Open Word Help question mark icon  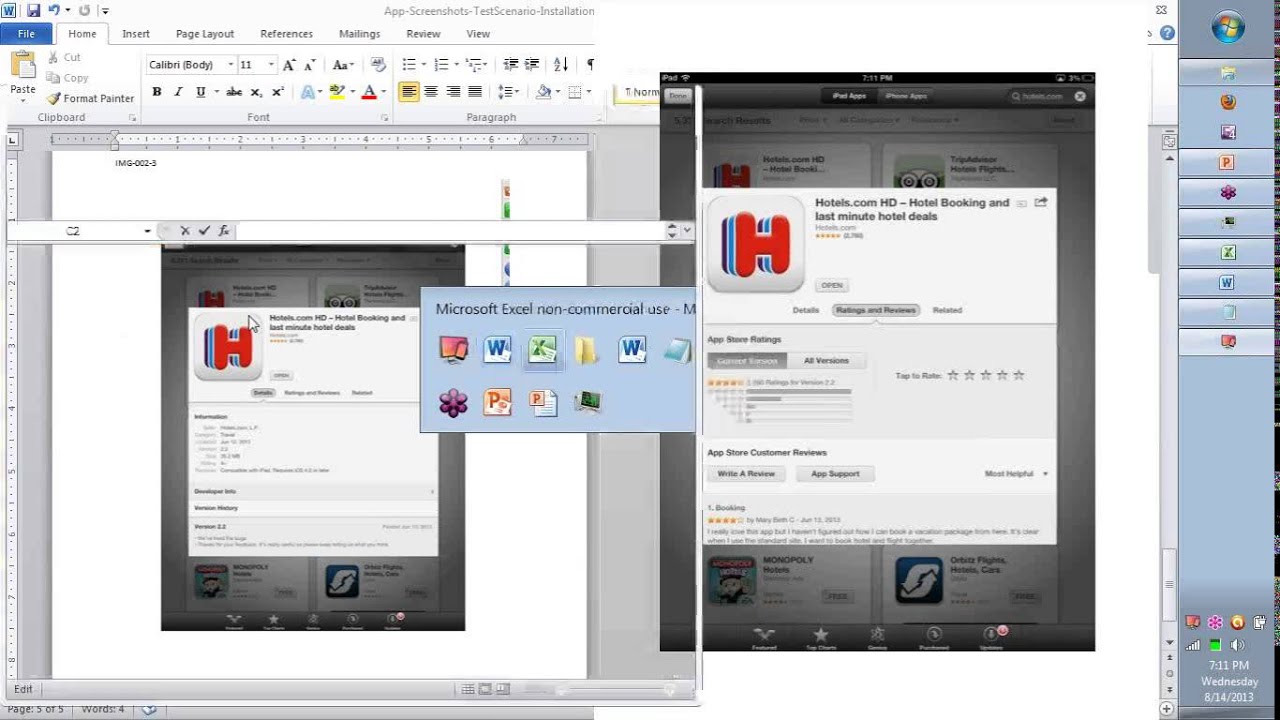pos(1167,33)
